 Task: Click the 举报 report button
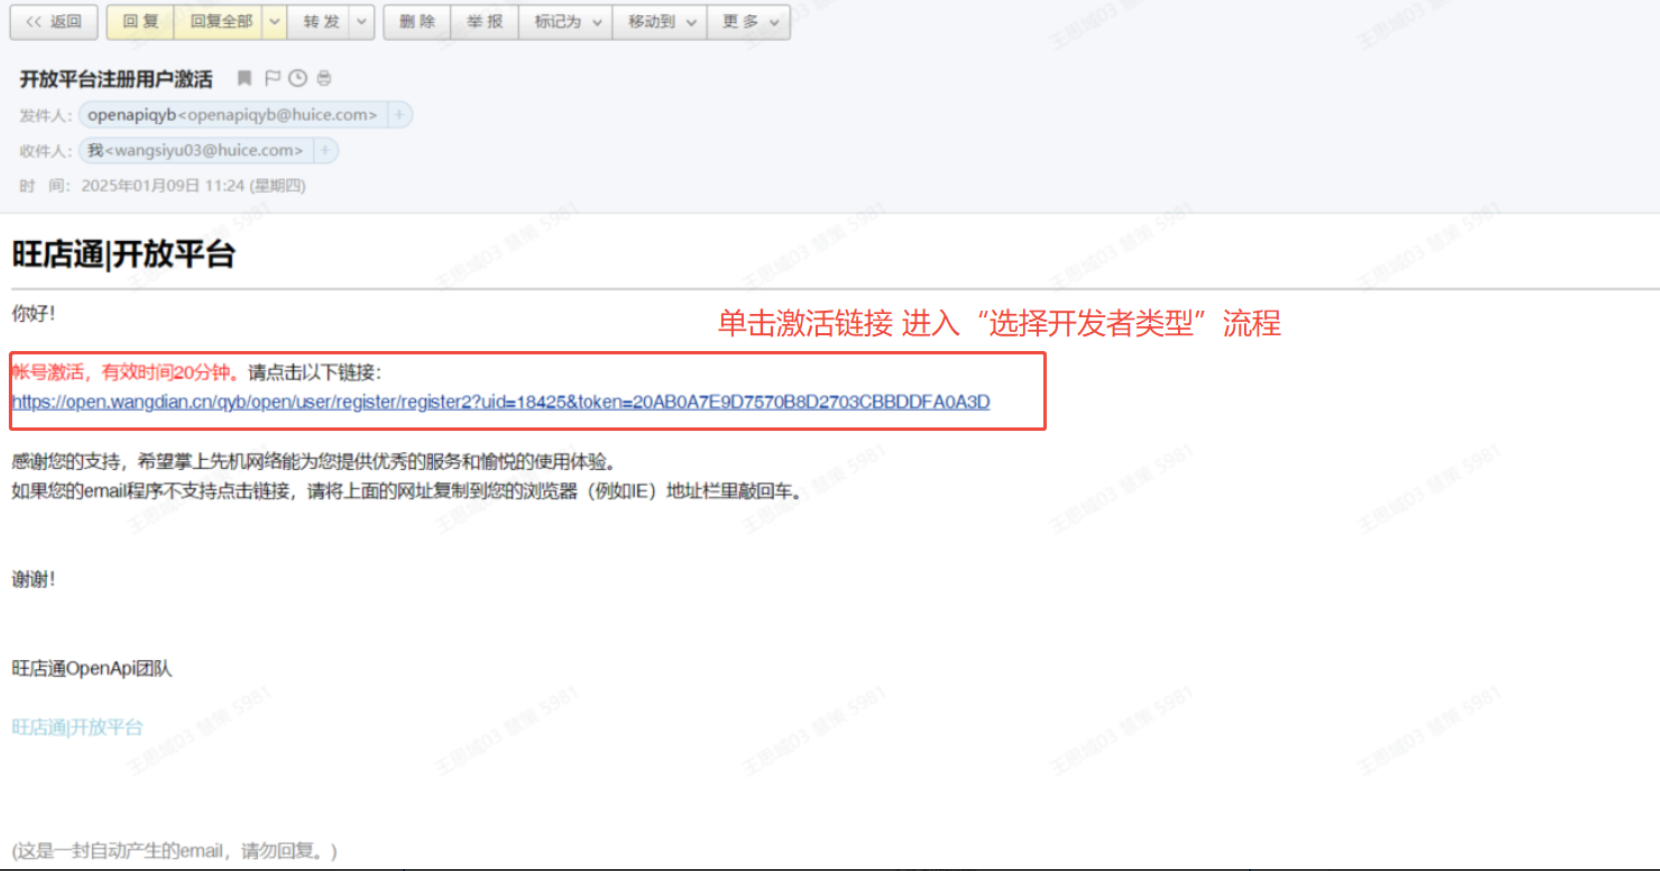pyautogui.click(x=485, y=22)
